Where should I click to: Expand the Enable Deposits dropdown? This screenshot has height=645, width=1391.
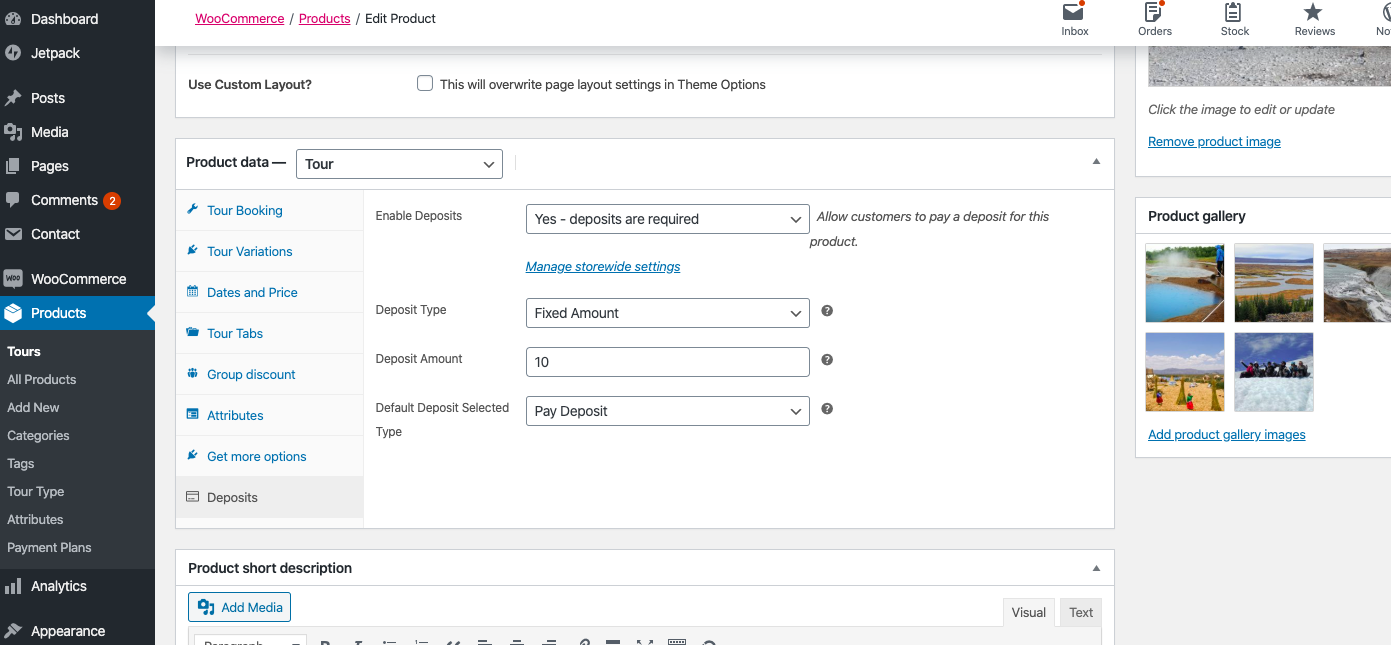[667, 219]
